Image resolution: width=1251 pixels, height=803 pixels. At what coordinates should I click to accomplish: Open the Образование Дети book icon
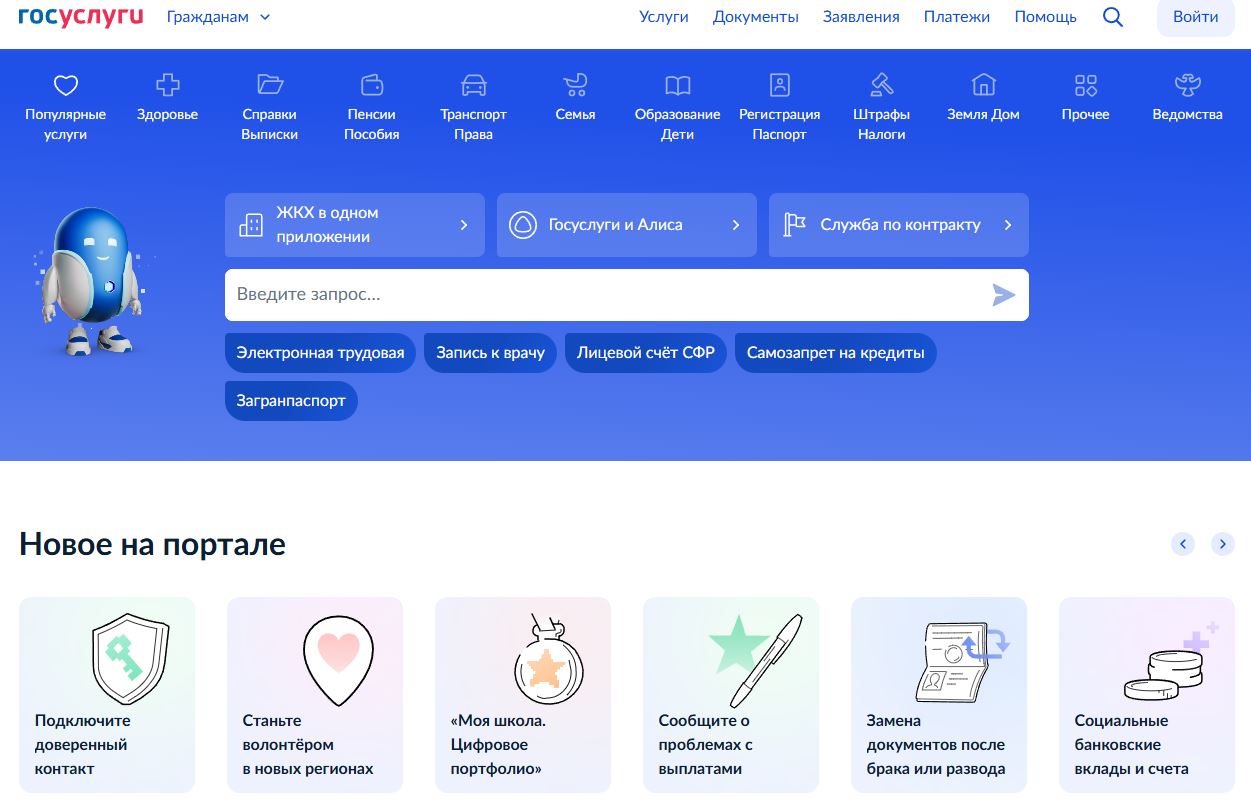click(x=677, y=85)
